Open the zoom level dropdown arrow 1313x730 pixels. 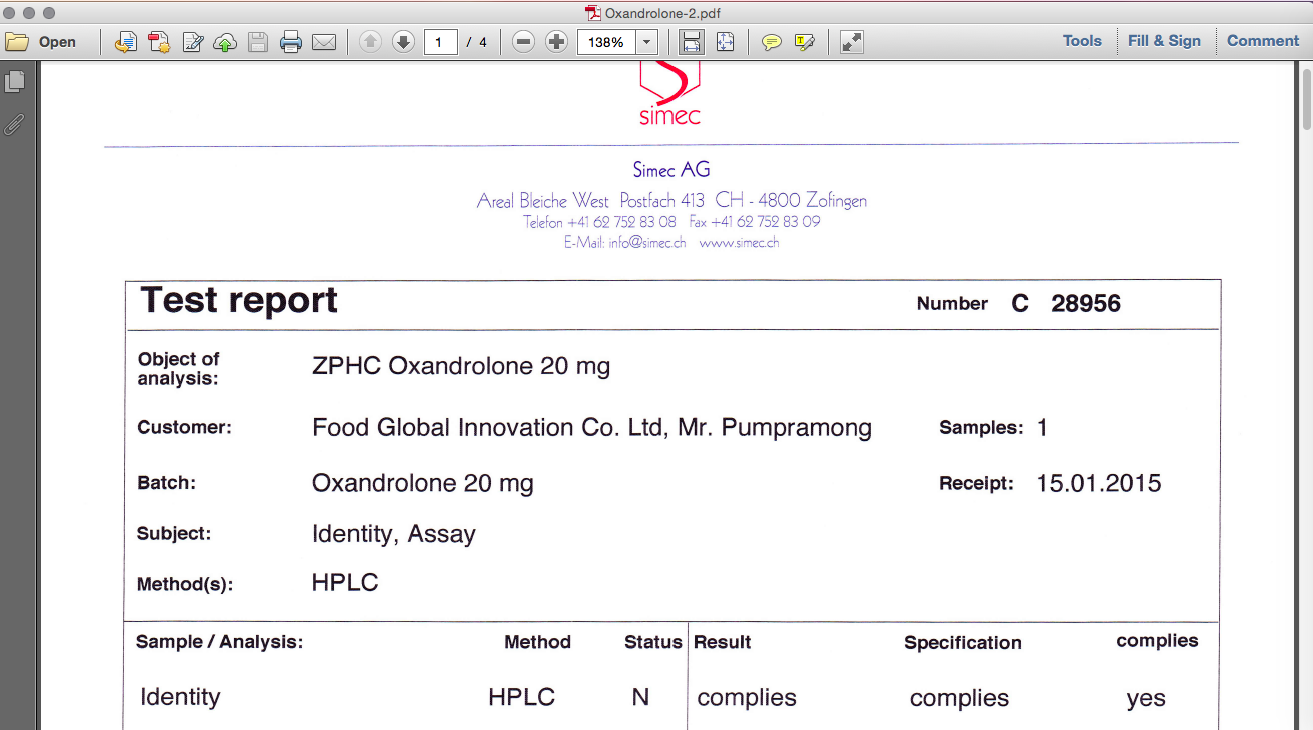click(x=647, y=42)
